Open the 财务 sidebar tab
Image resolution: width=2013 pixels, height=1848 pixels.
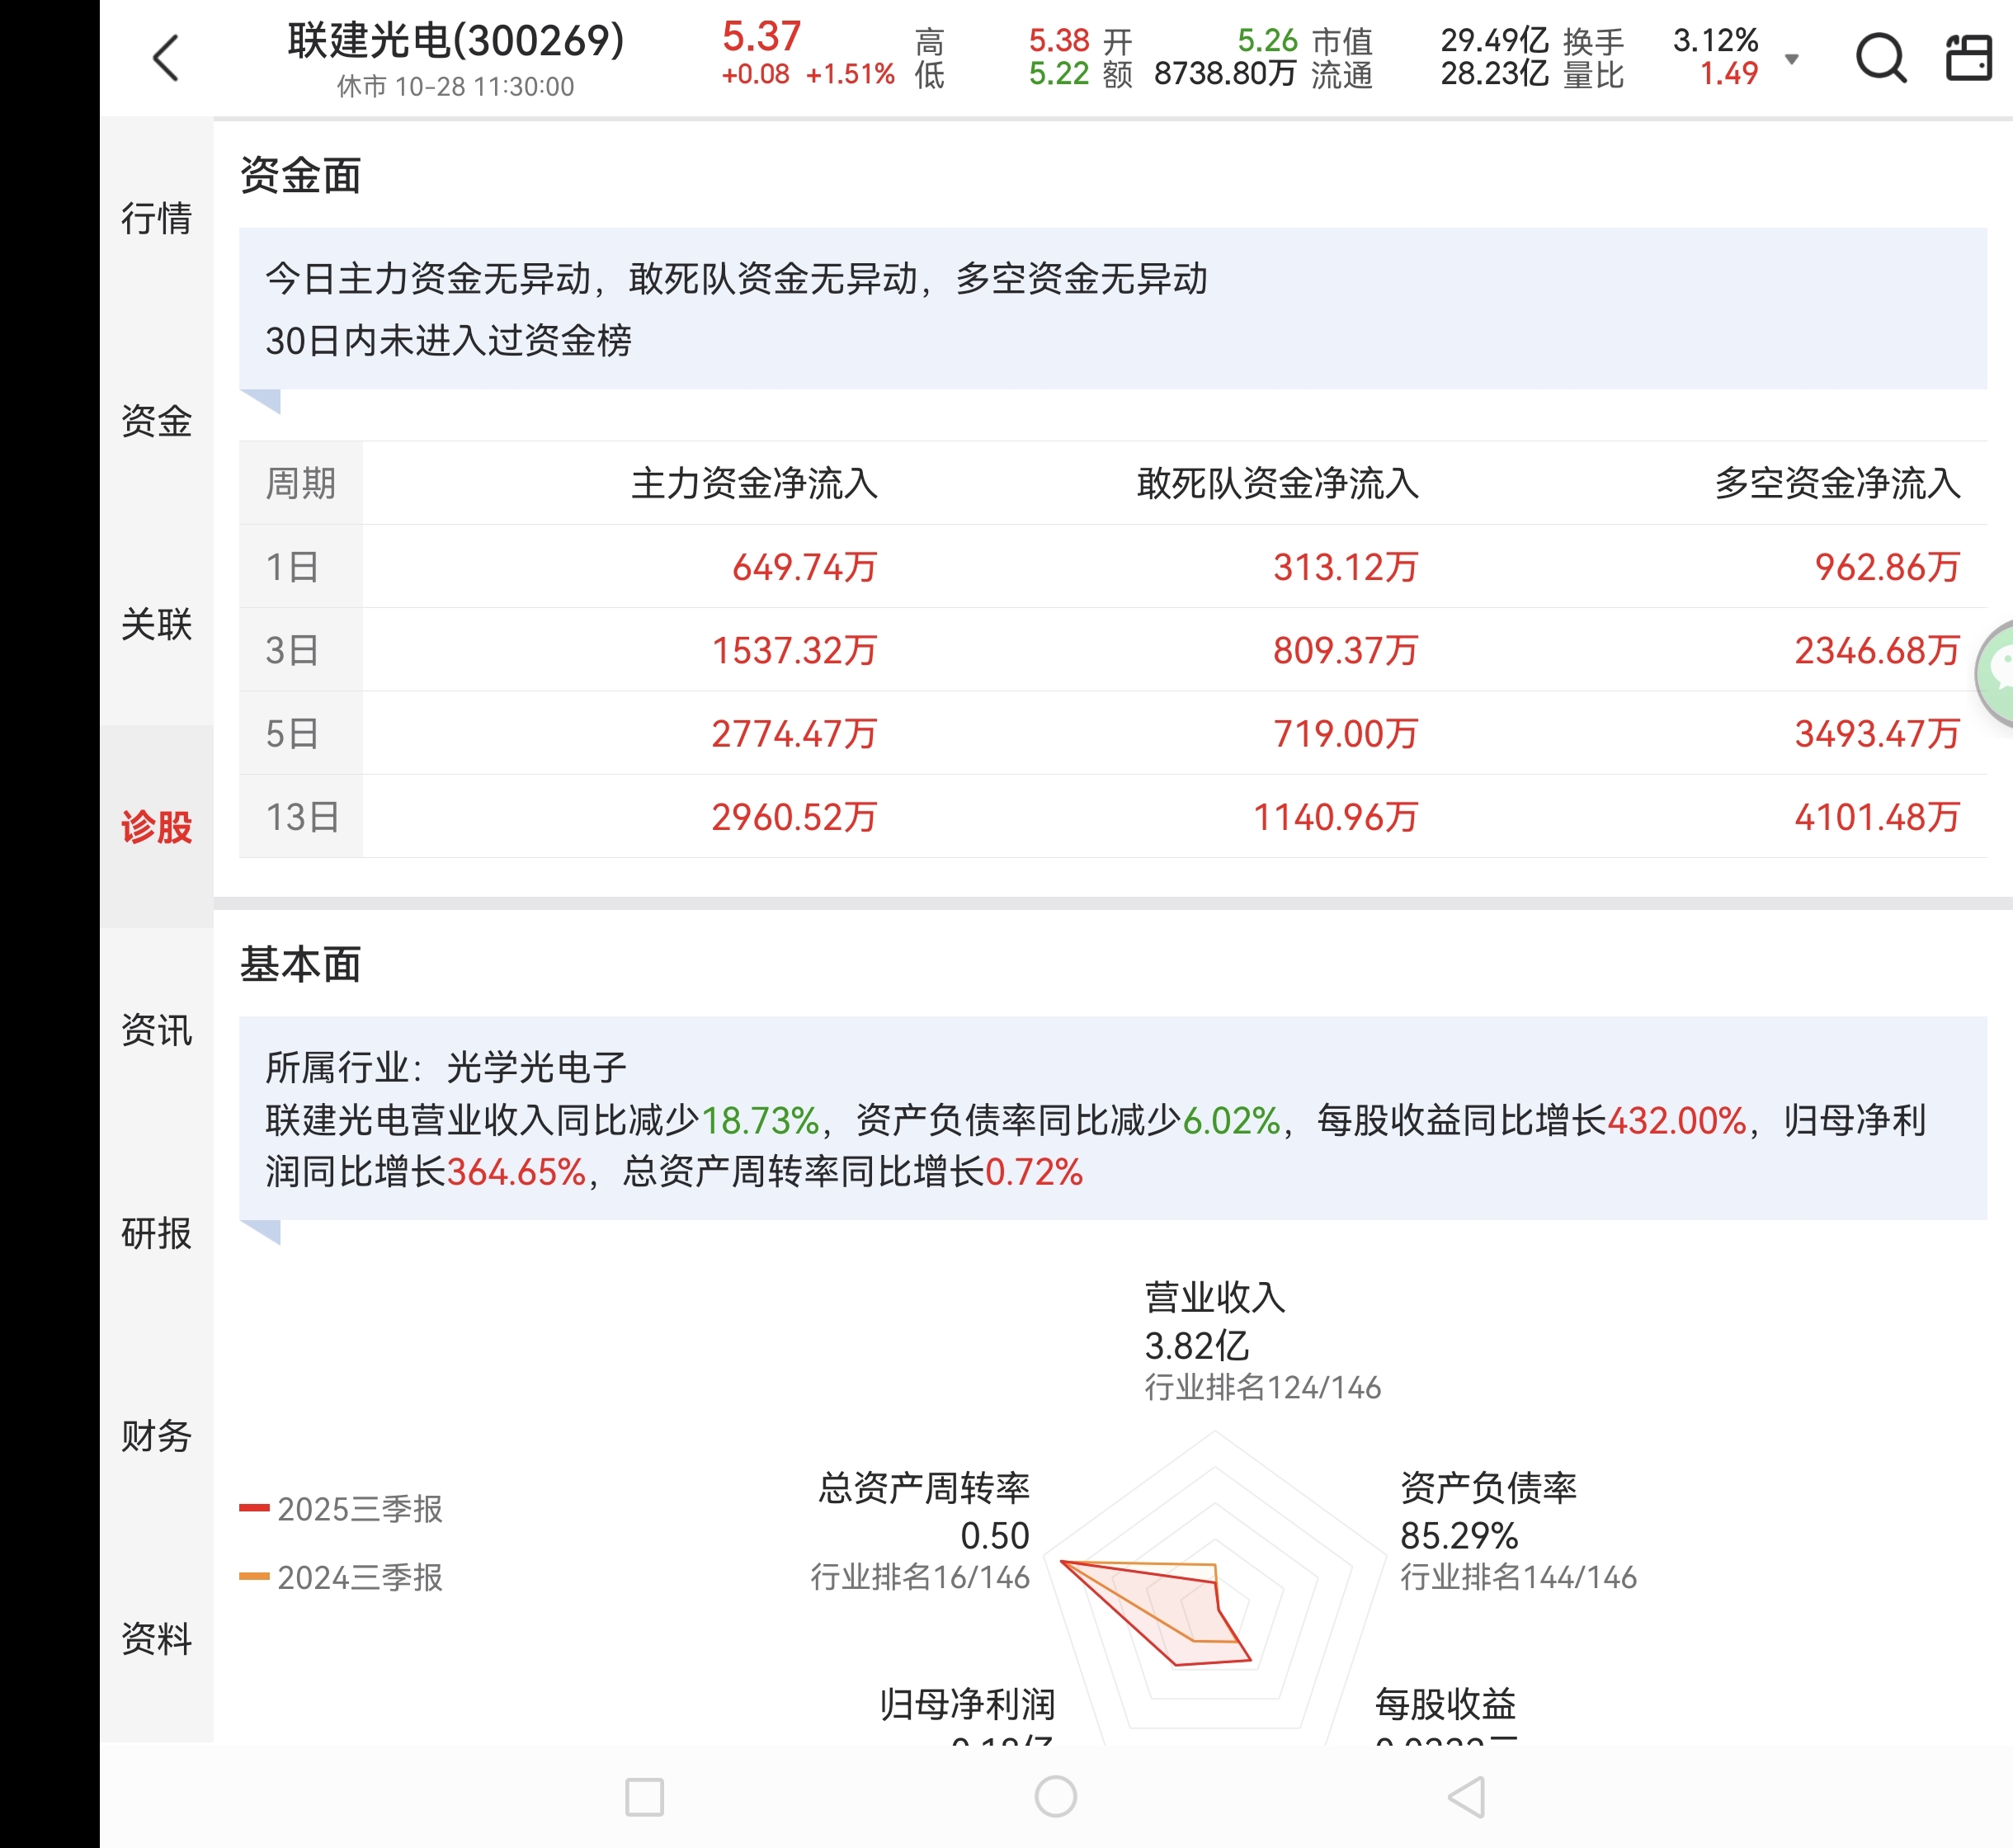click(x=156, y=1436)
